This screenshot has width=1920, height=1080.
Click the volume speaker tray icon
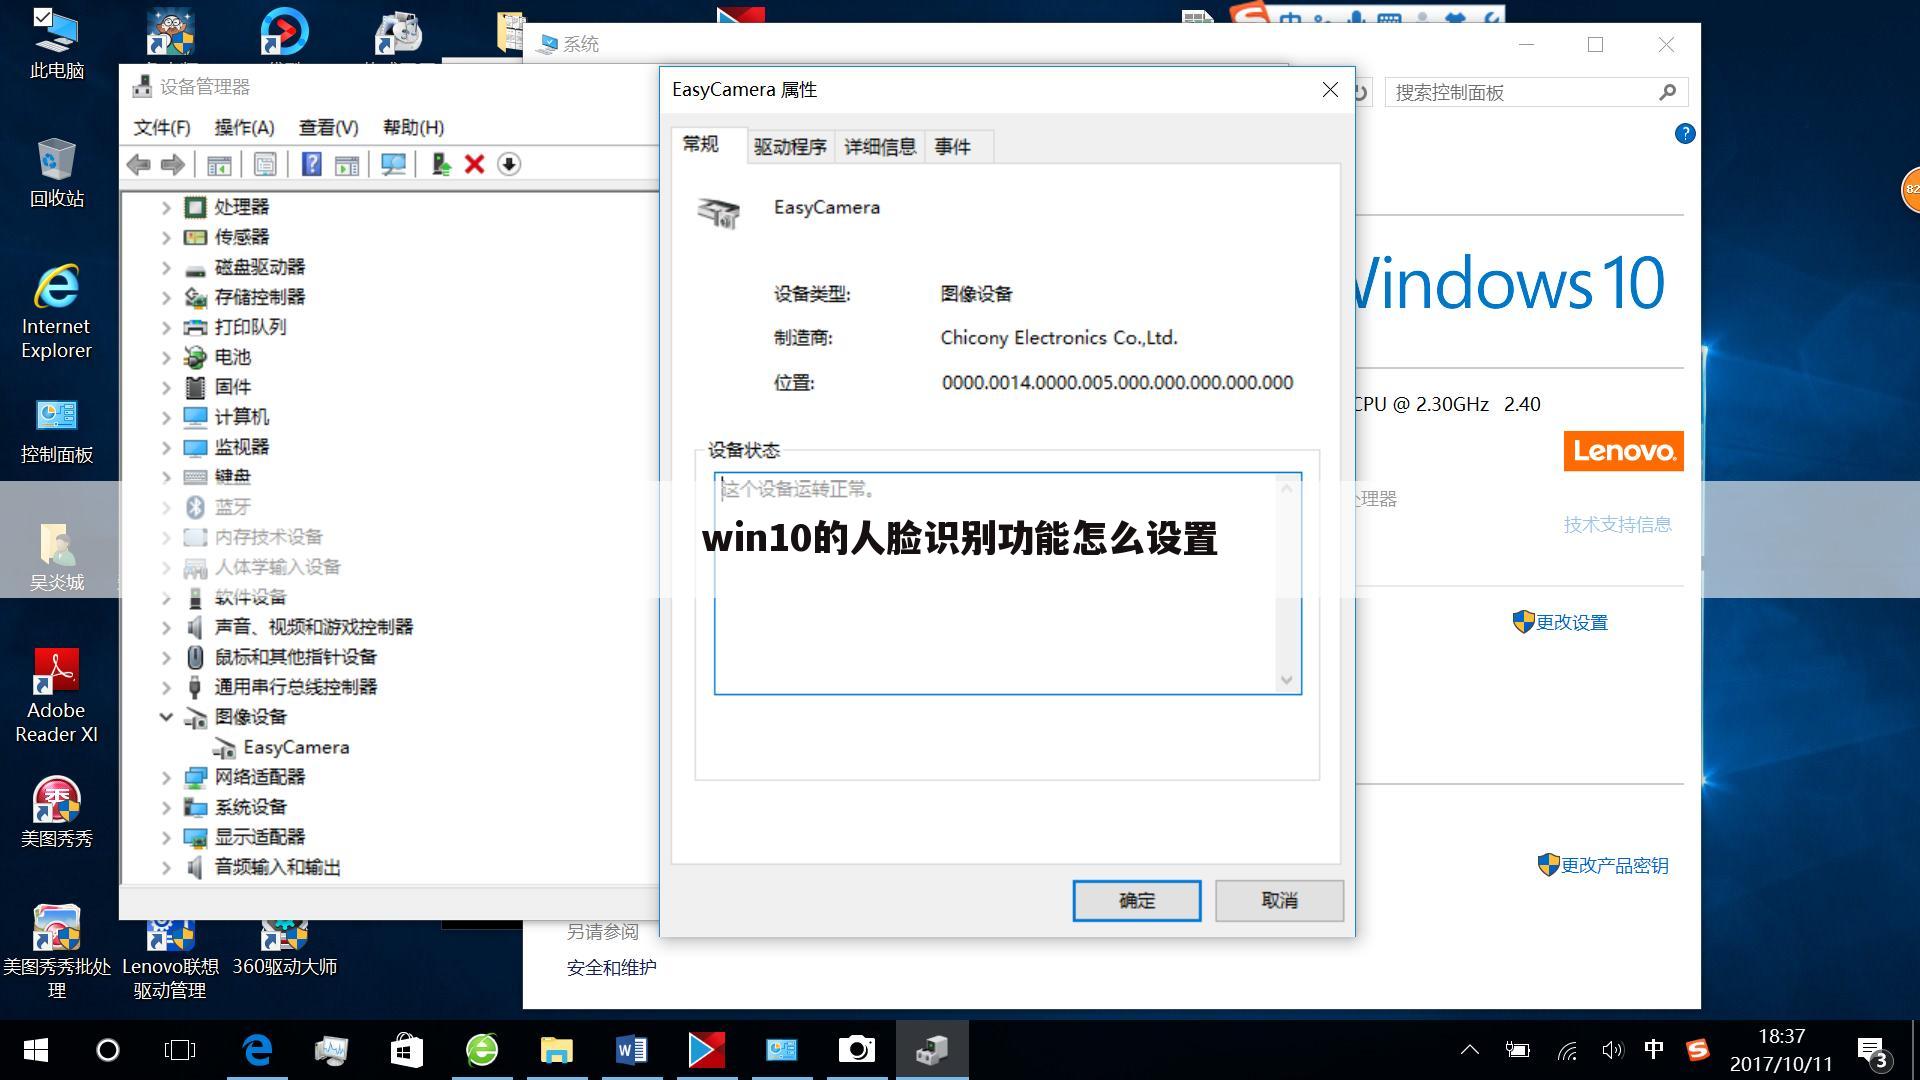1611,1050
